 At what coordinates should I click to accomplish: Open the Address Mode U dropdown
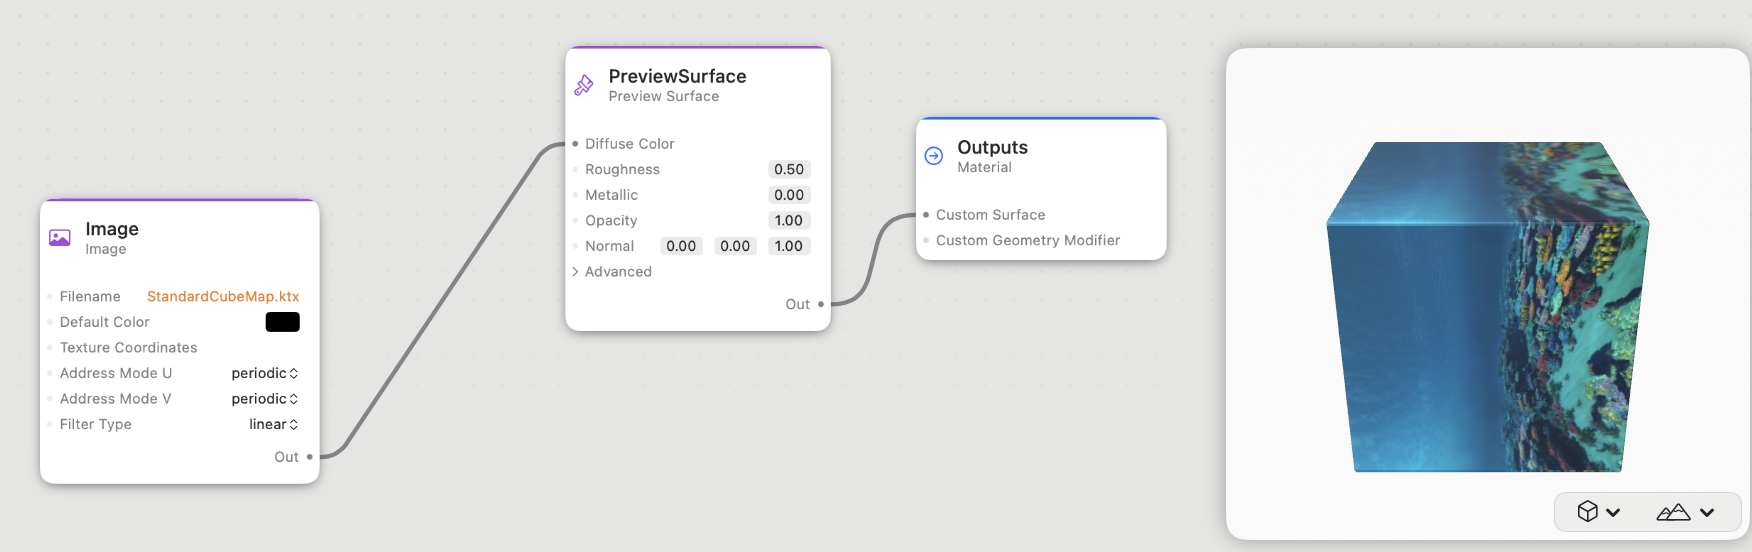(265, 373)
